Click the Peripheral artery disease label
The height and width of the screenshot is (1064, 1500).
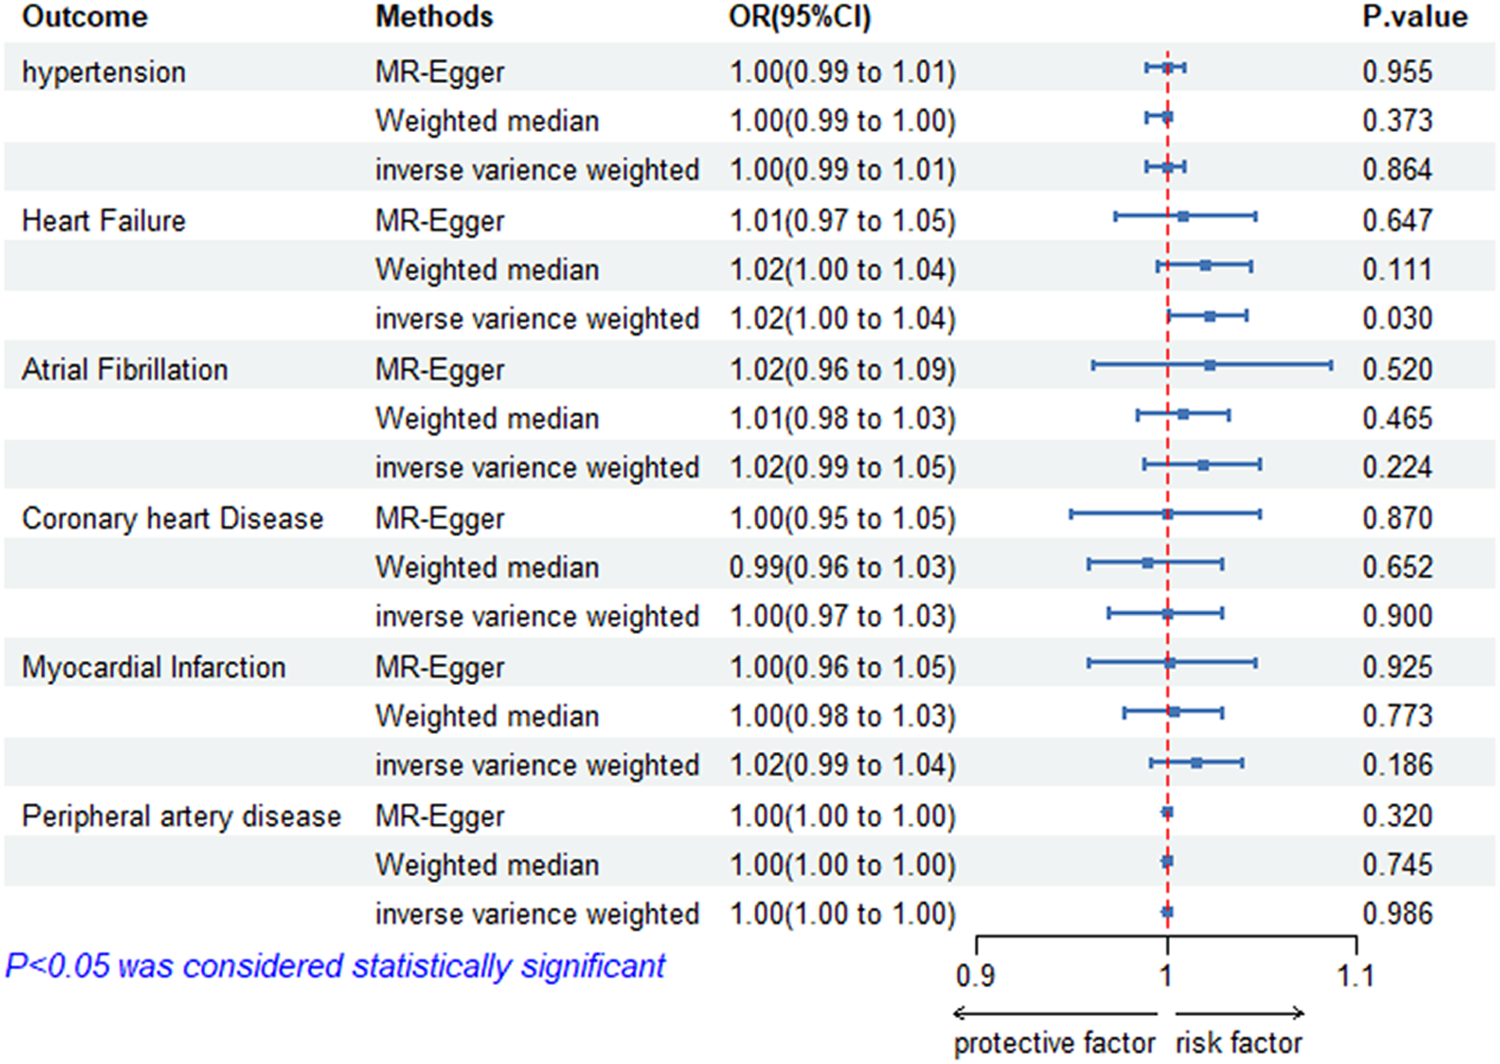[x=181, y=816]
